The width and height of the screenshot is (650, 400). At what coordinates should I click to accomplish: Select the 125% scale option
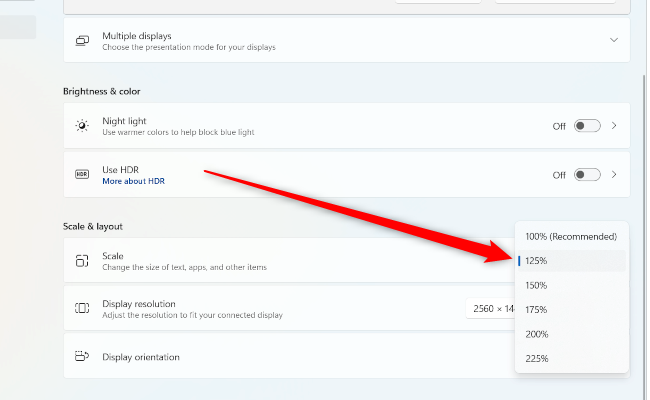(x=571, y=261)
